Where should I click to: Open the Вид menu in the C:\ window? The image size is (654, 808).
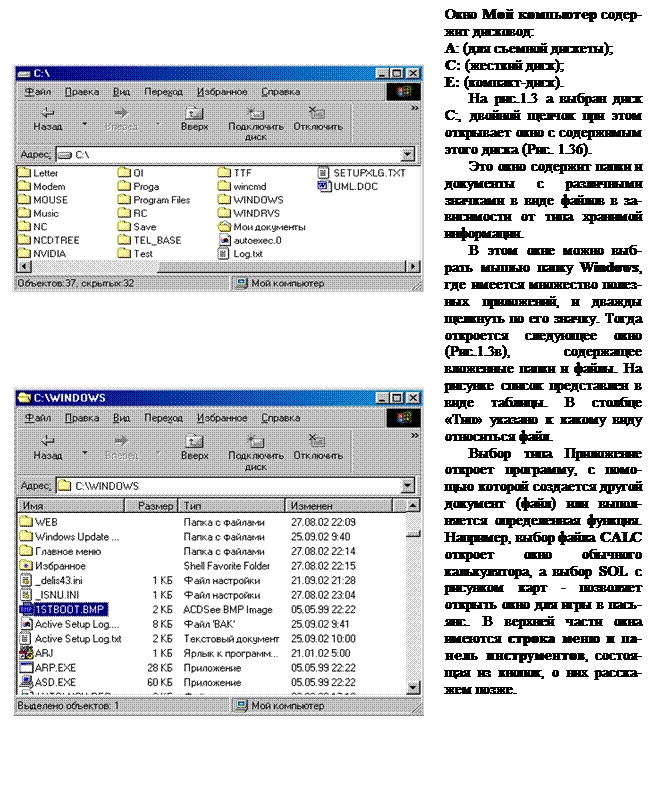(x=122, y=92)
